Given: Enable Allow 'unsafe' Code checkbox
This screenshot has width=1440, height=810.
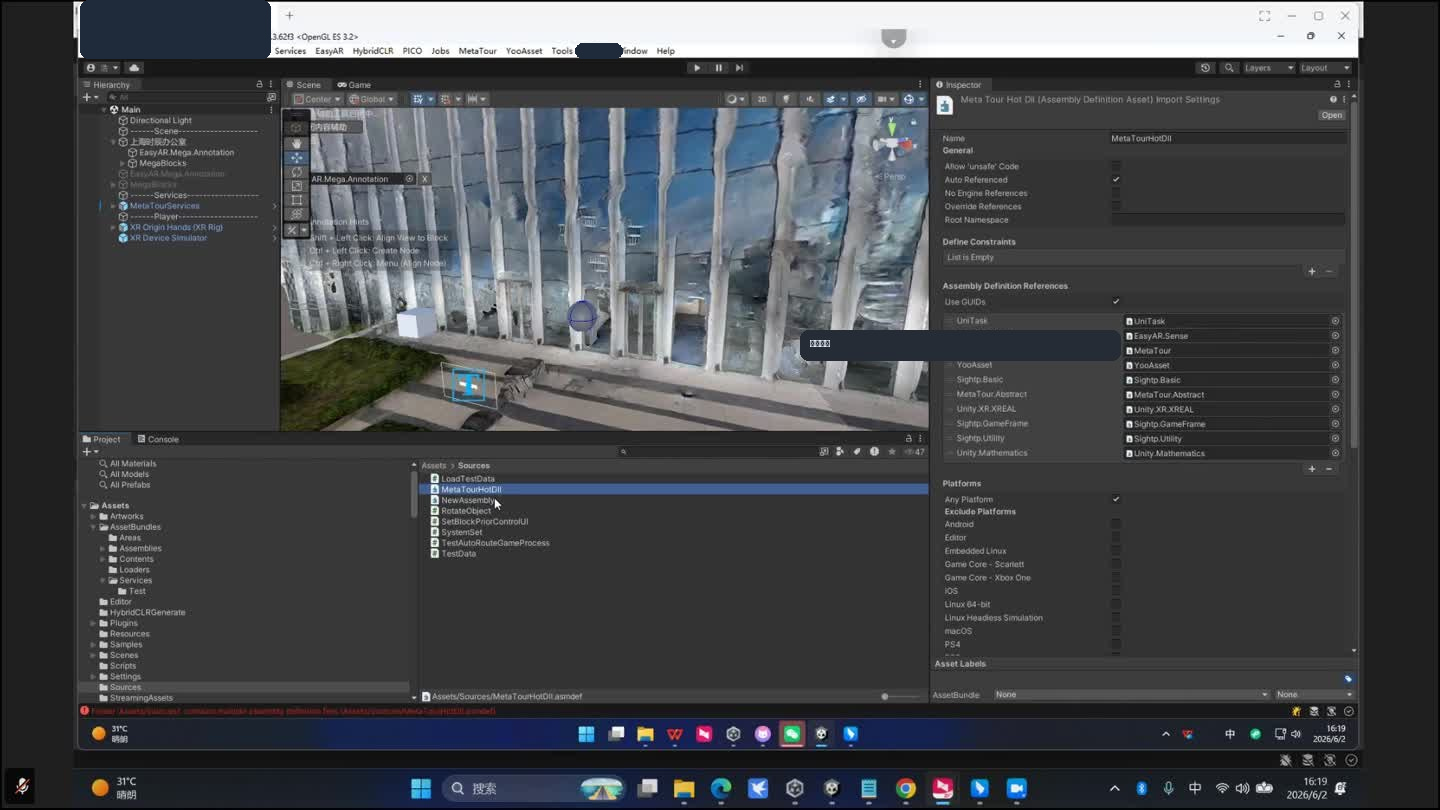Looking at the screenshot, I should click(x=1116, y=166).
